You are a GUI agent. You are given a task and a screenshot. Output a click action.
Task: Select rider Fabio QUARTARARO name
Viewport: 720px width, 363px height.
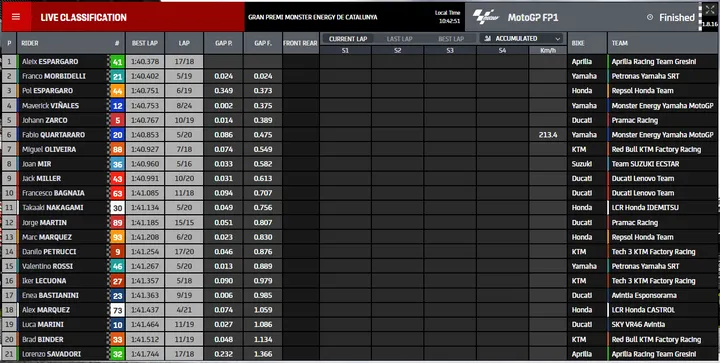click(x=53, y=135)
